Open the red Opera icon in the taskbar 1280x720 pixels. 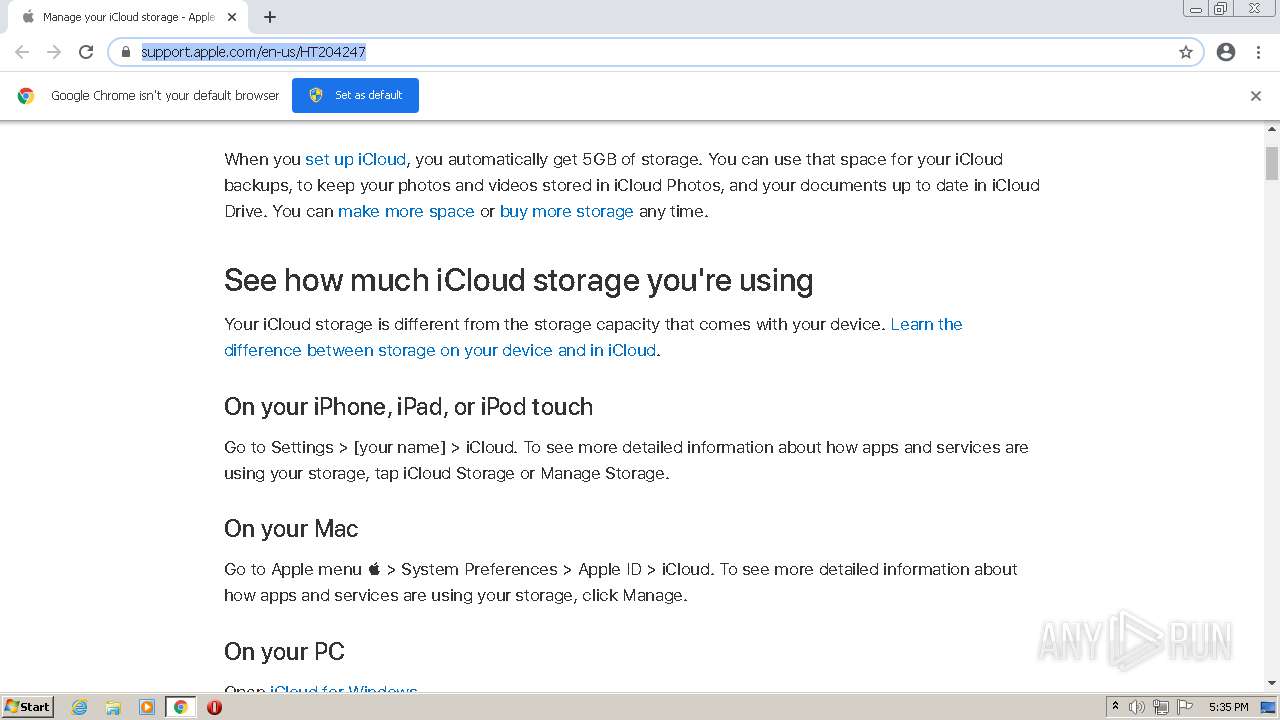214,707
